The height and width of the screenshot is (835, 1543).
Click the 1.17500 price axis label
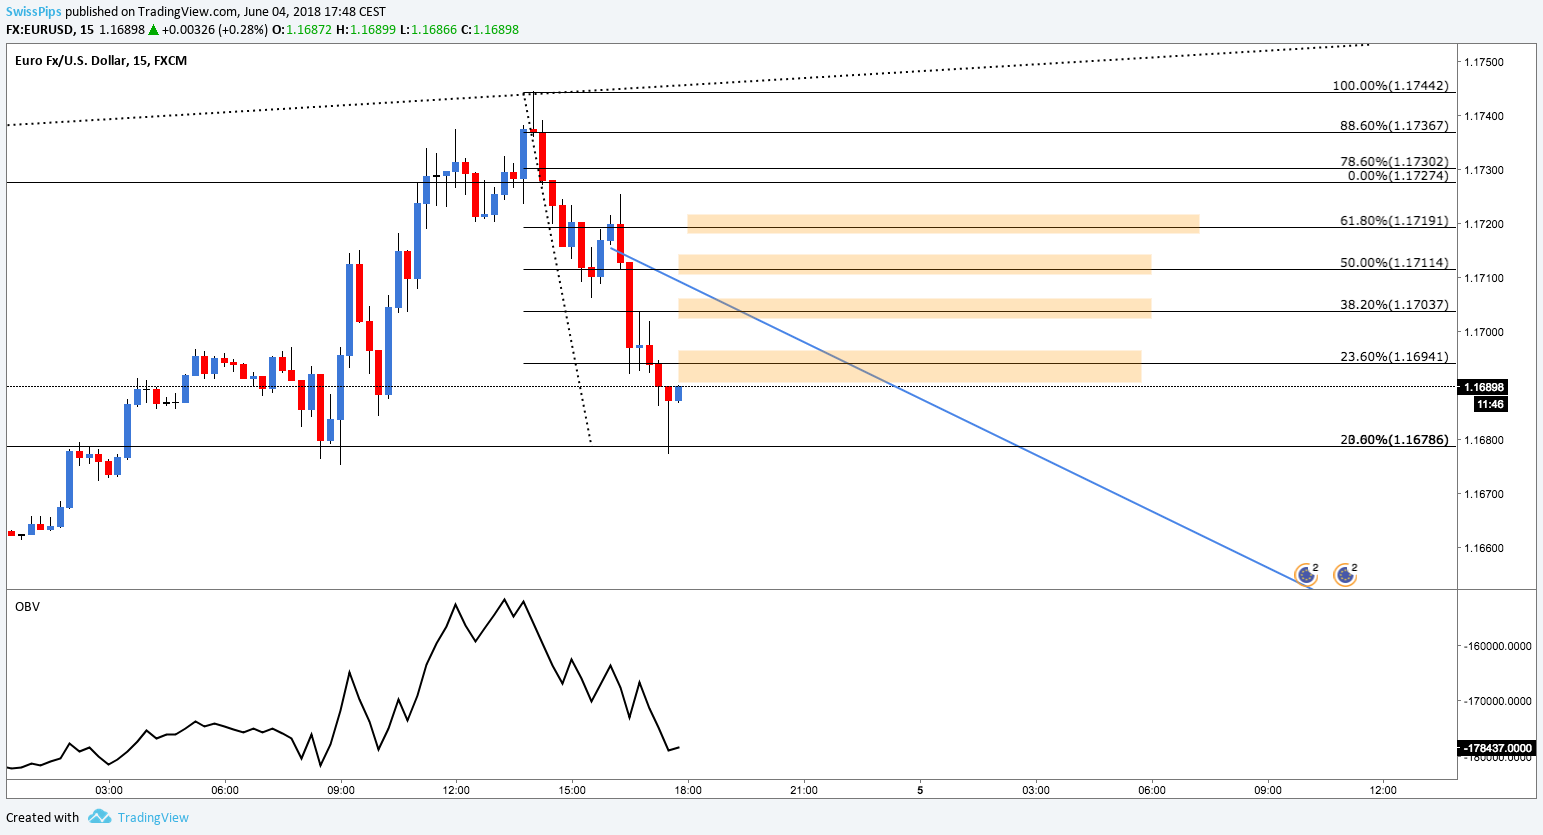[1483, 62]
